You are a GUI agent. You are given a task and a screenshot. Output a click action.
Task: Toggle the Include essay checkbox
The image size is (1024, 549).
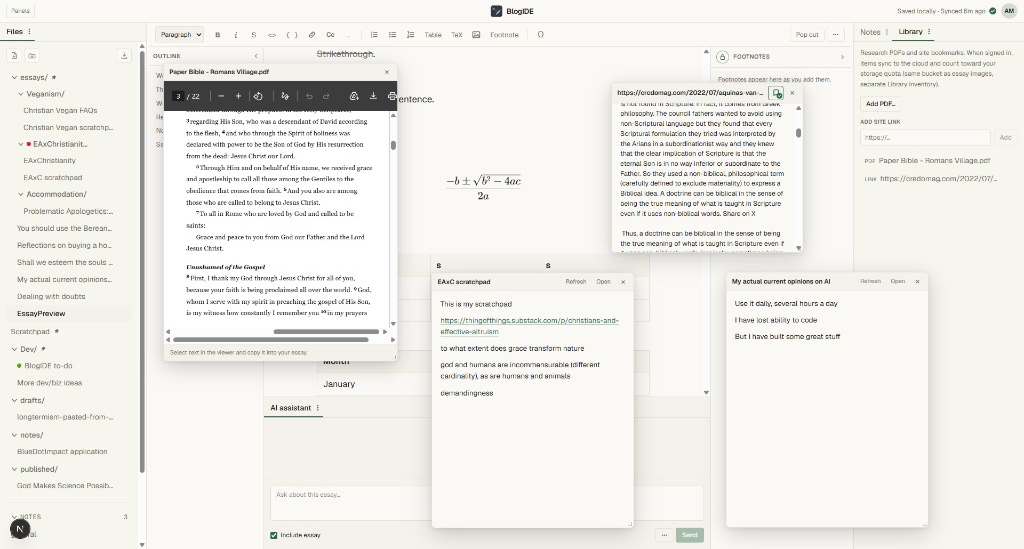pos(274,535)
